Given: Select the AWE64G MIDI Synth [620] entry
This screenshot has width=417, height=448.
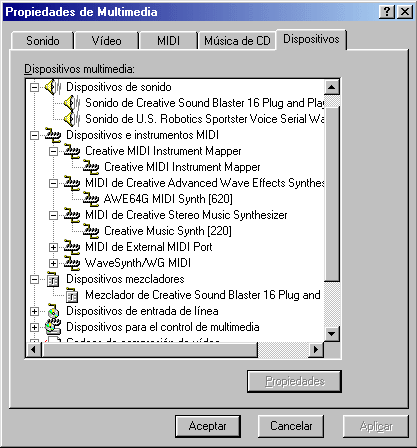Looking at the screenshot, I should click(168, 199).
